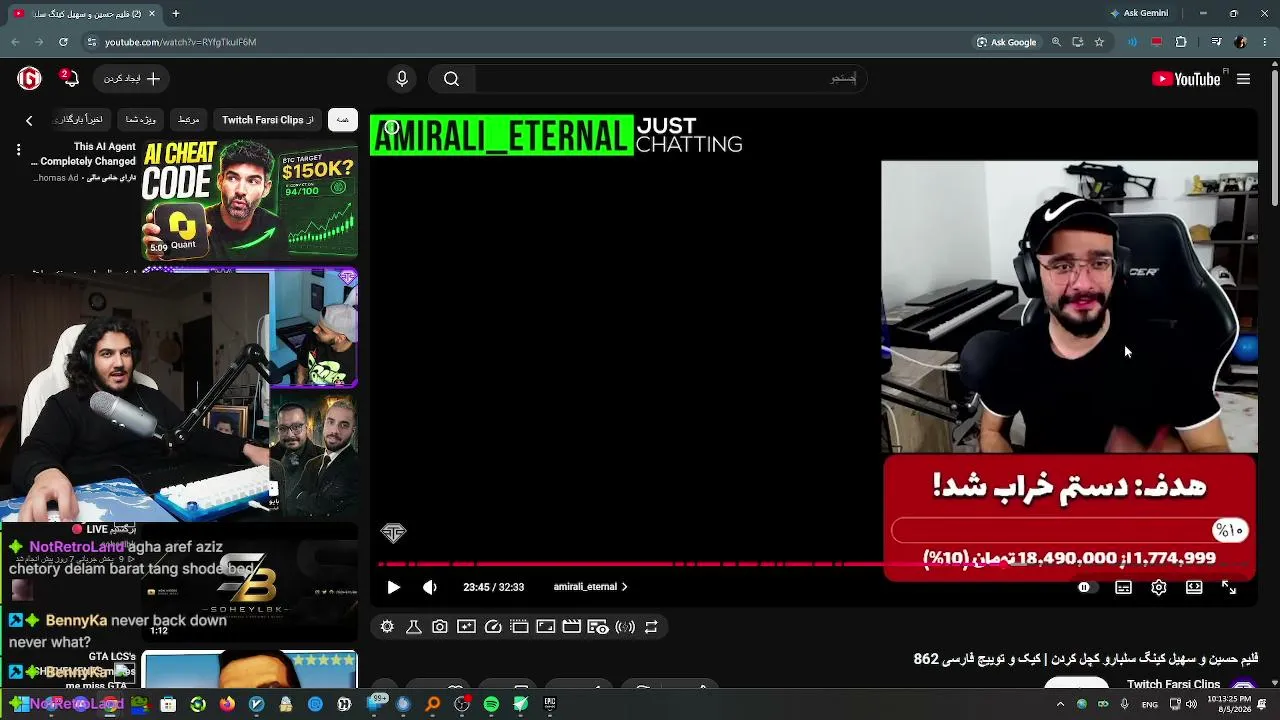Open the account avatar menu
The height and width of the screenshot is (720, 1280).
tap(29, 78)
